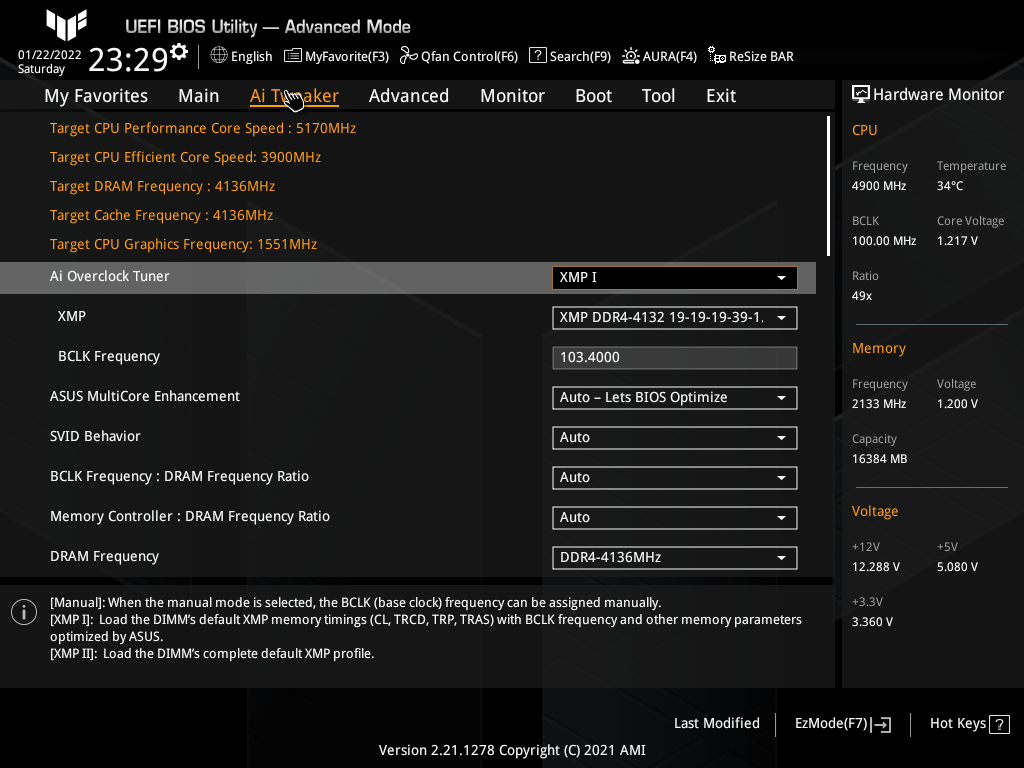The image size is (1024, 768).
Task: Click the Search(F9) question mark icon
Action: click(537, 56)
